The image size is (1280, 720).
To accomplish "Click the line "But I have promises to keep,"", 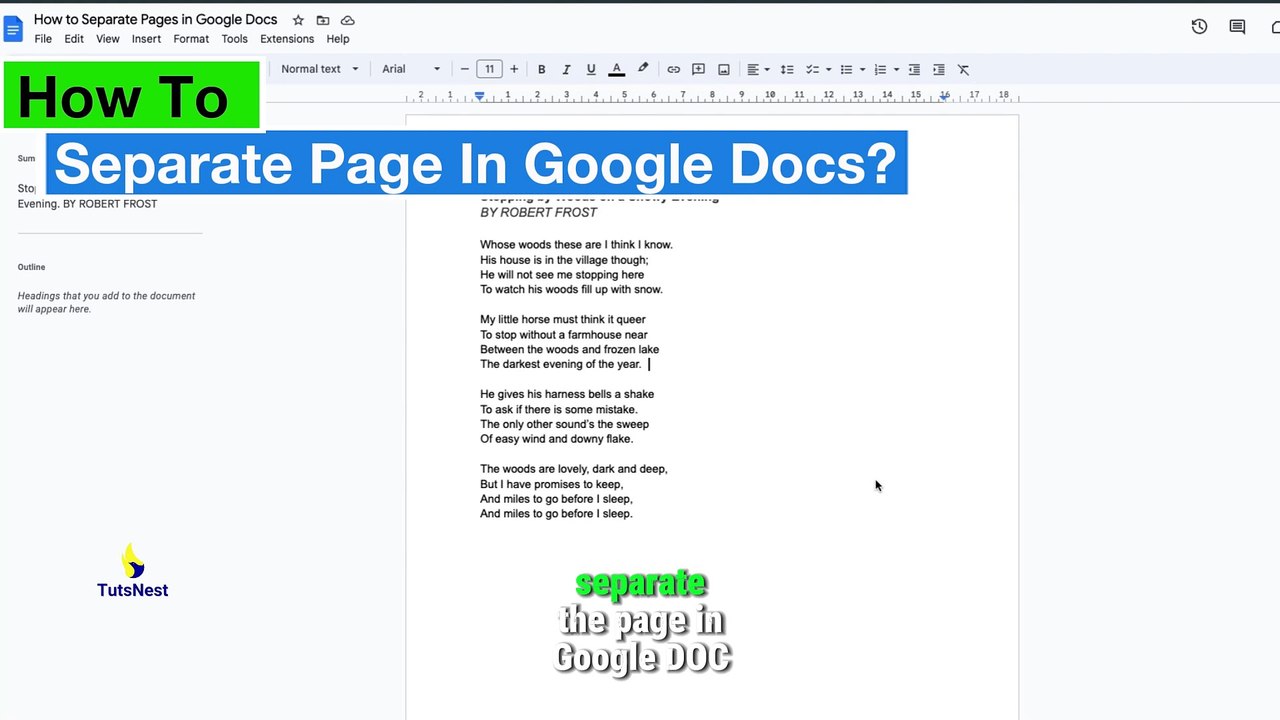I will 551,484.
